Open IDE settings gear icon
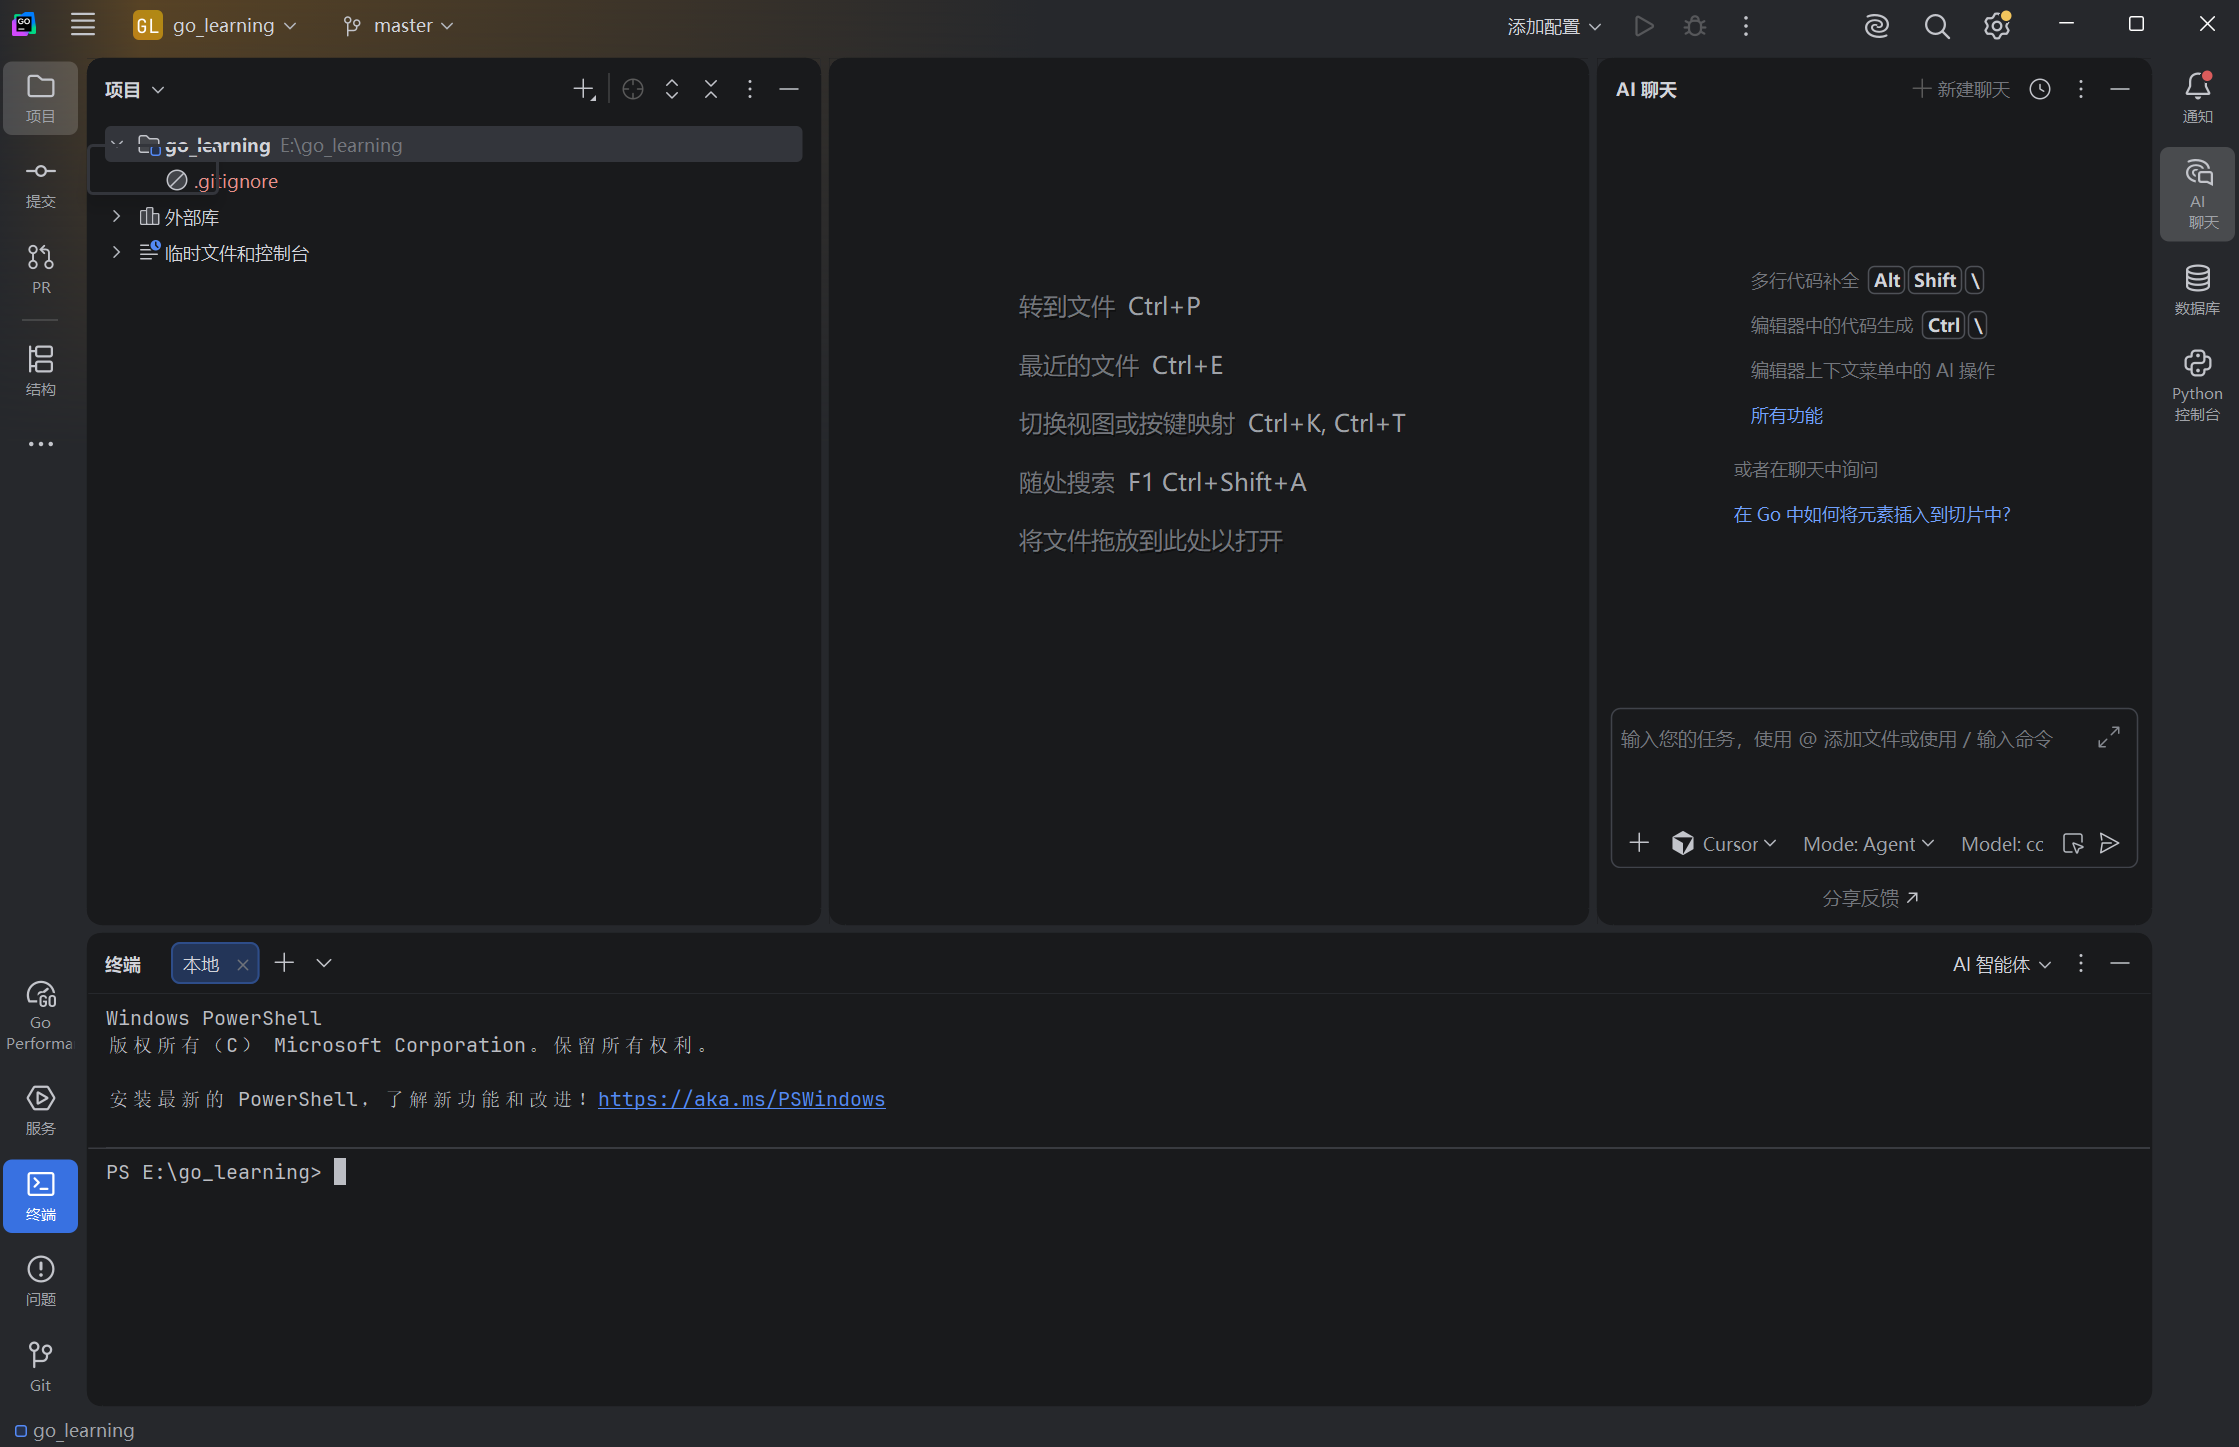Screen dimensions: 2239x1447 1997,26
